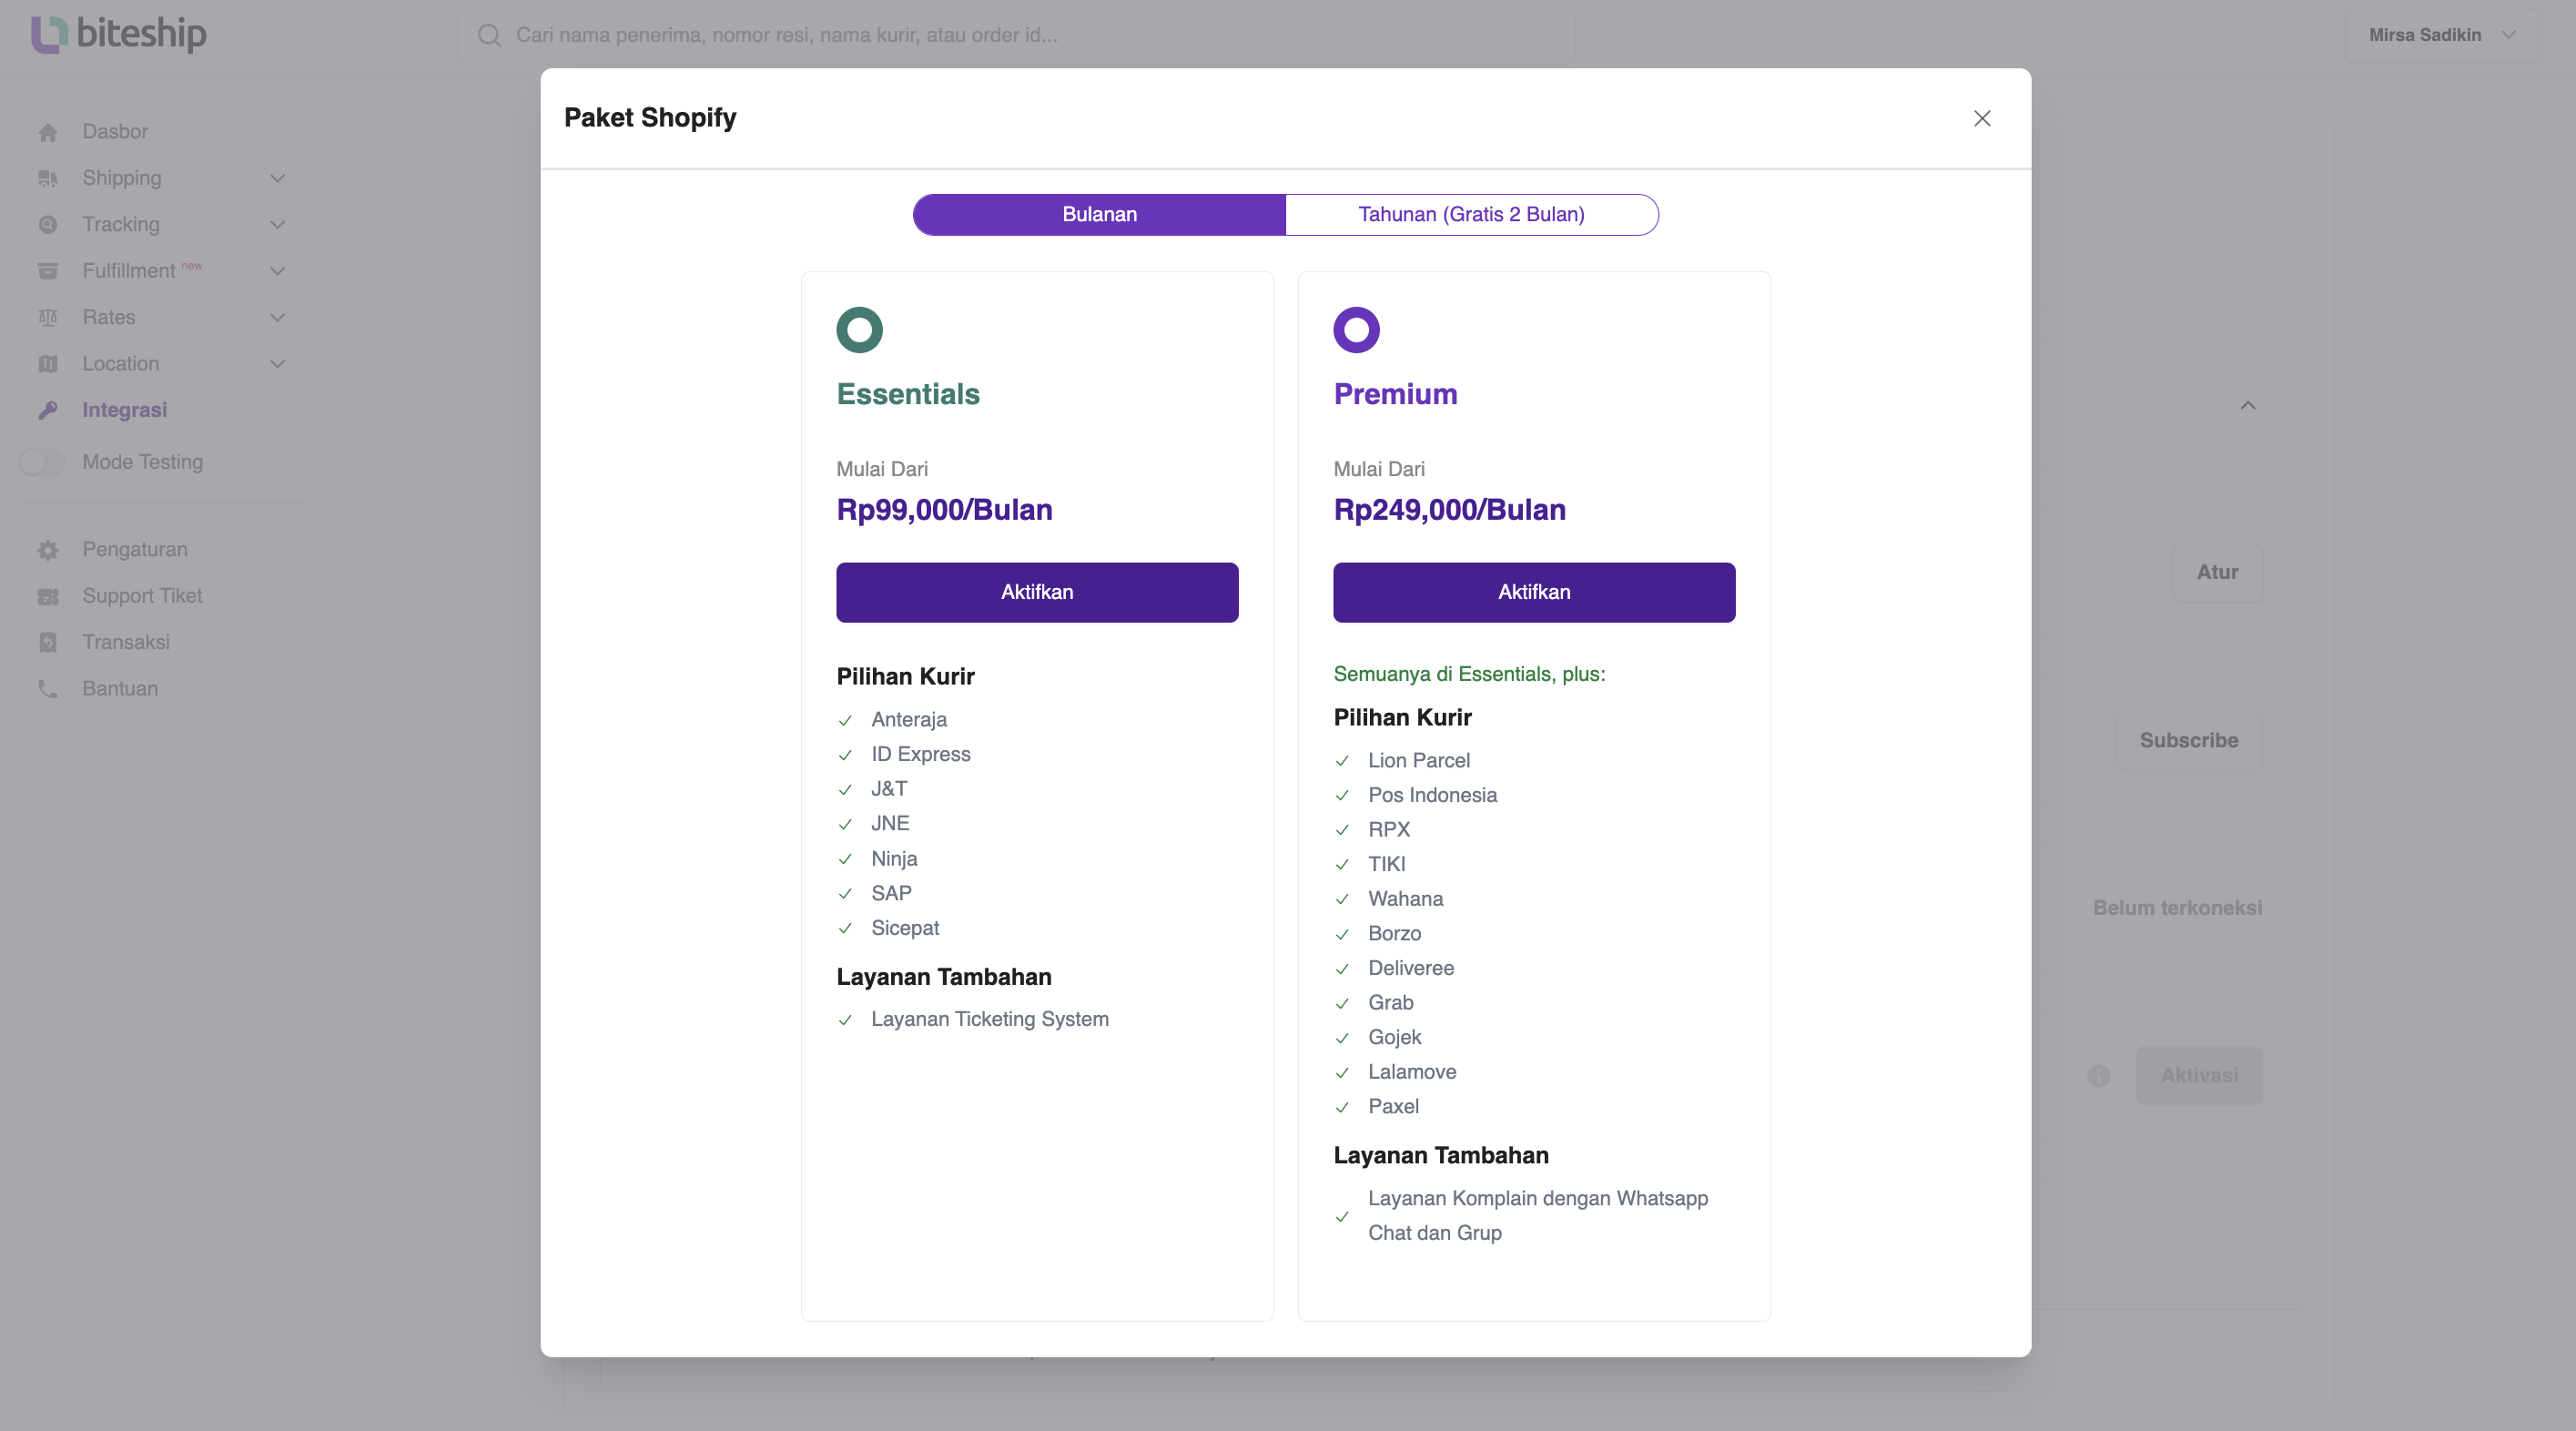Screen dimensions: 2576x1431
Task: Click the Fulfillment box icon
Action: 48,271
